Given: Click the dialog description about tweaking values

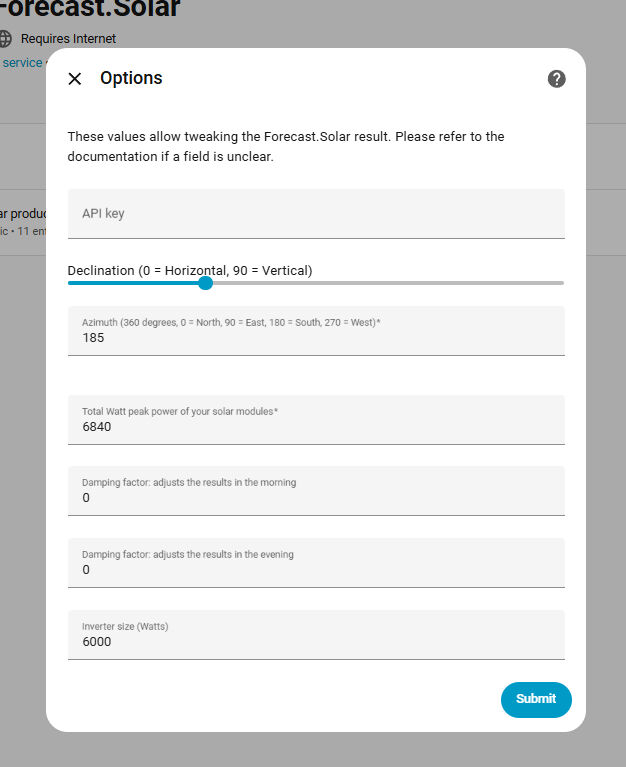Looking at the screenshot, I should coord(285,146).
